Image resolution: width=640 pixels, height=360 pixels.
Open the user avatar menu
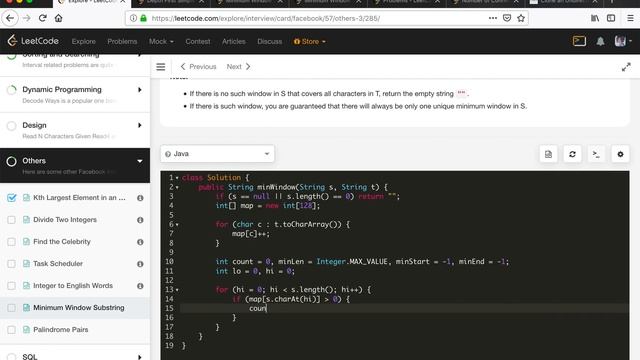pos(623,41)
